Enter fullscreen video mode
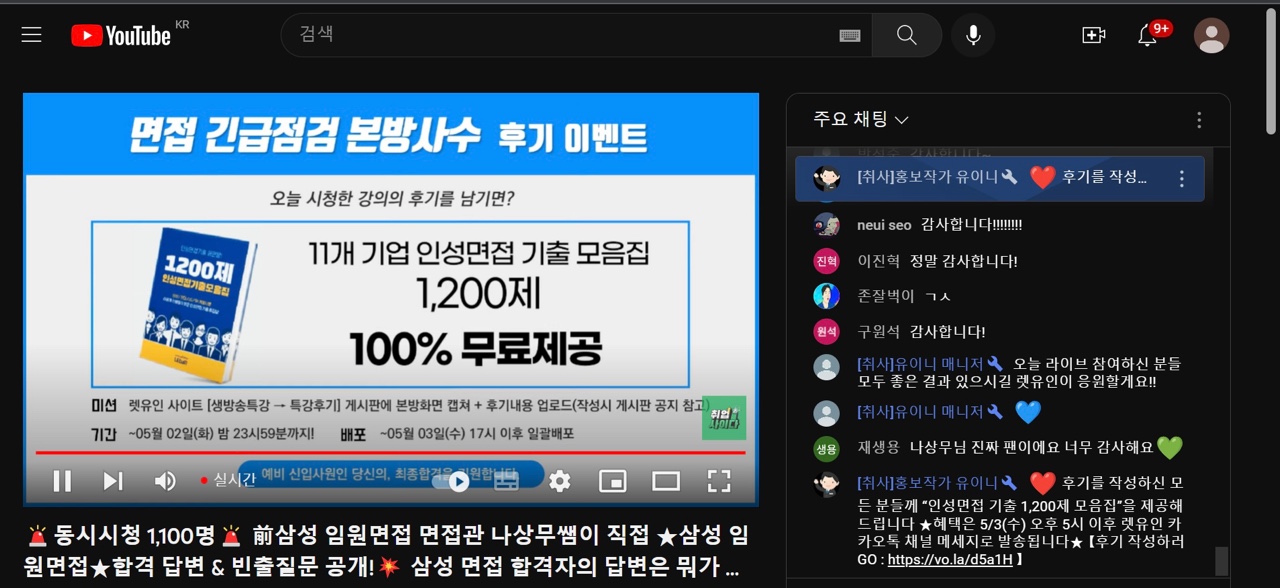Image resolution: width=1280 pixels, height=588 pixels. [719, 481]
